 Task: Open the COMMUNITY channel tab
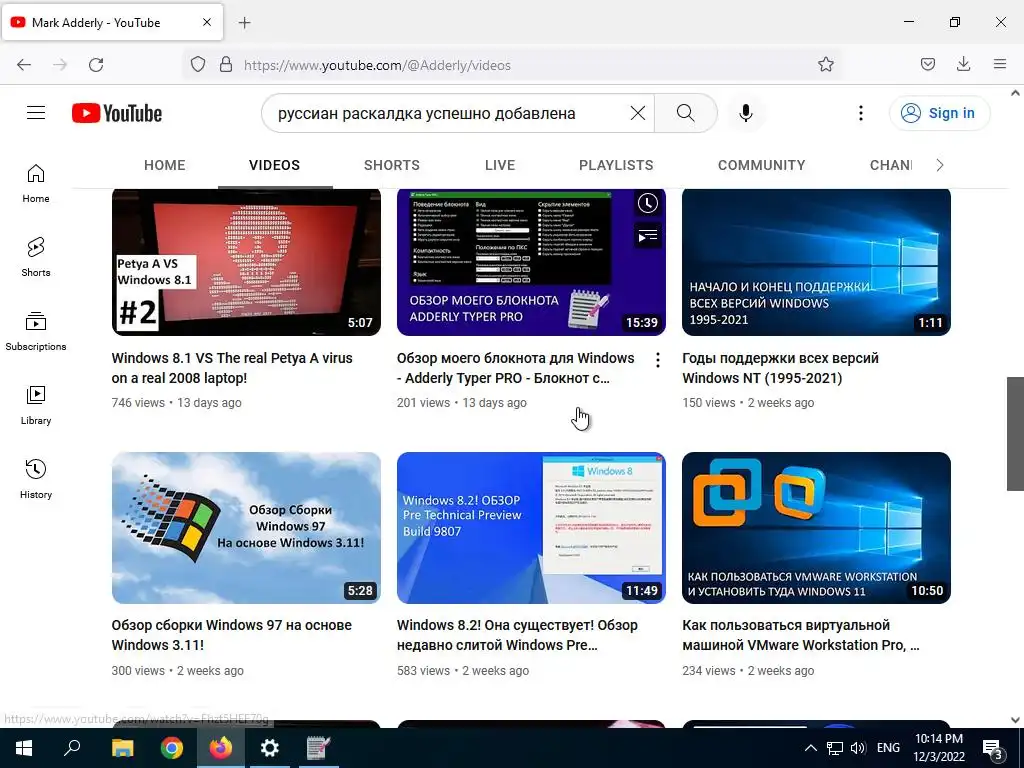pos(761,165)
